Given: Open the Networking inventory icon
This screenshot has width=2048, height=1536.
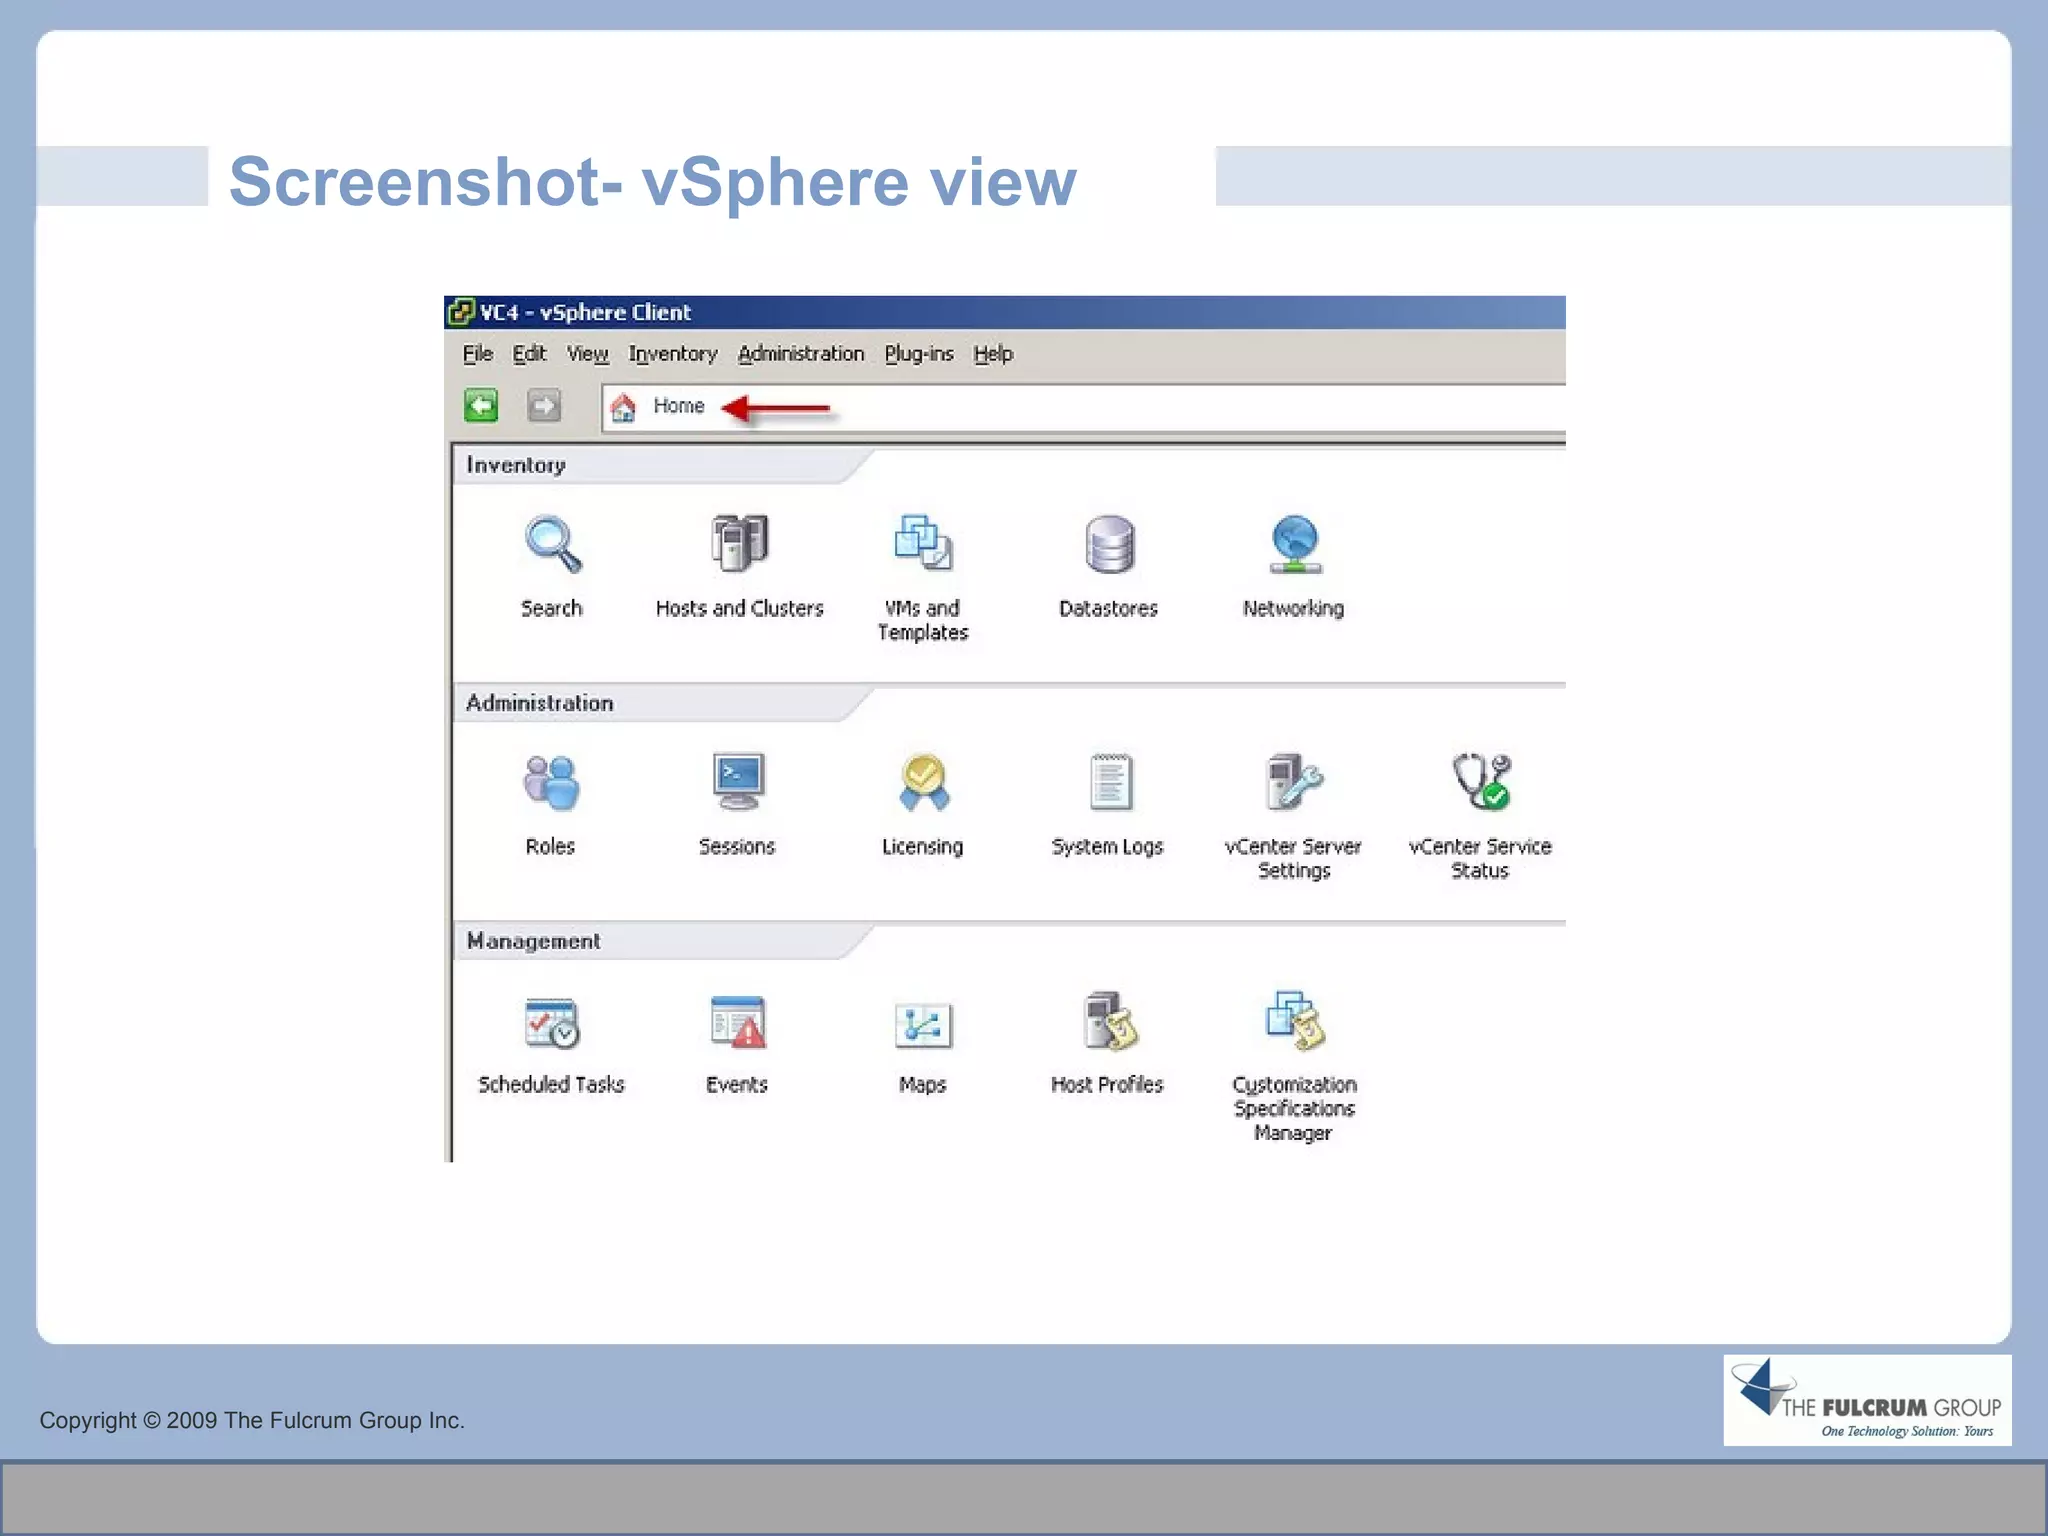Looking at the screenshot, I should click(x=1295, y=545).
